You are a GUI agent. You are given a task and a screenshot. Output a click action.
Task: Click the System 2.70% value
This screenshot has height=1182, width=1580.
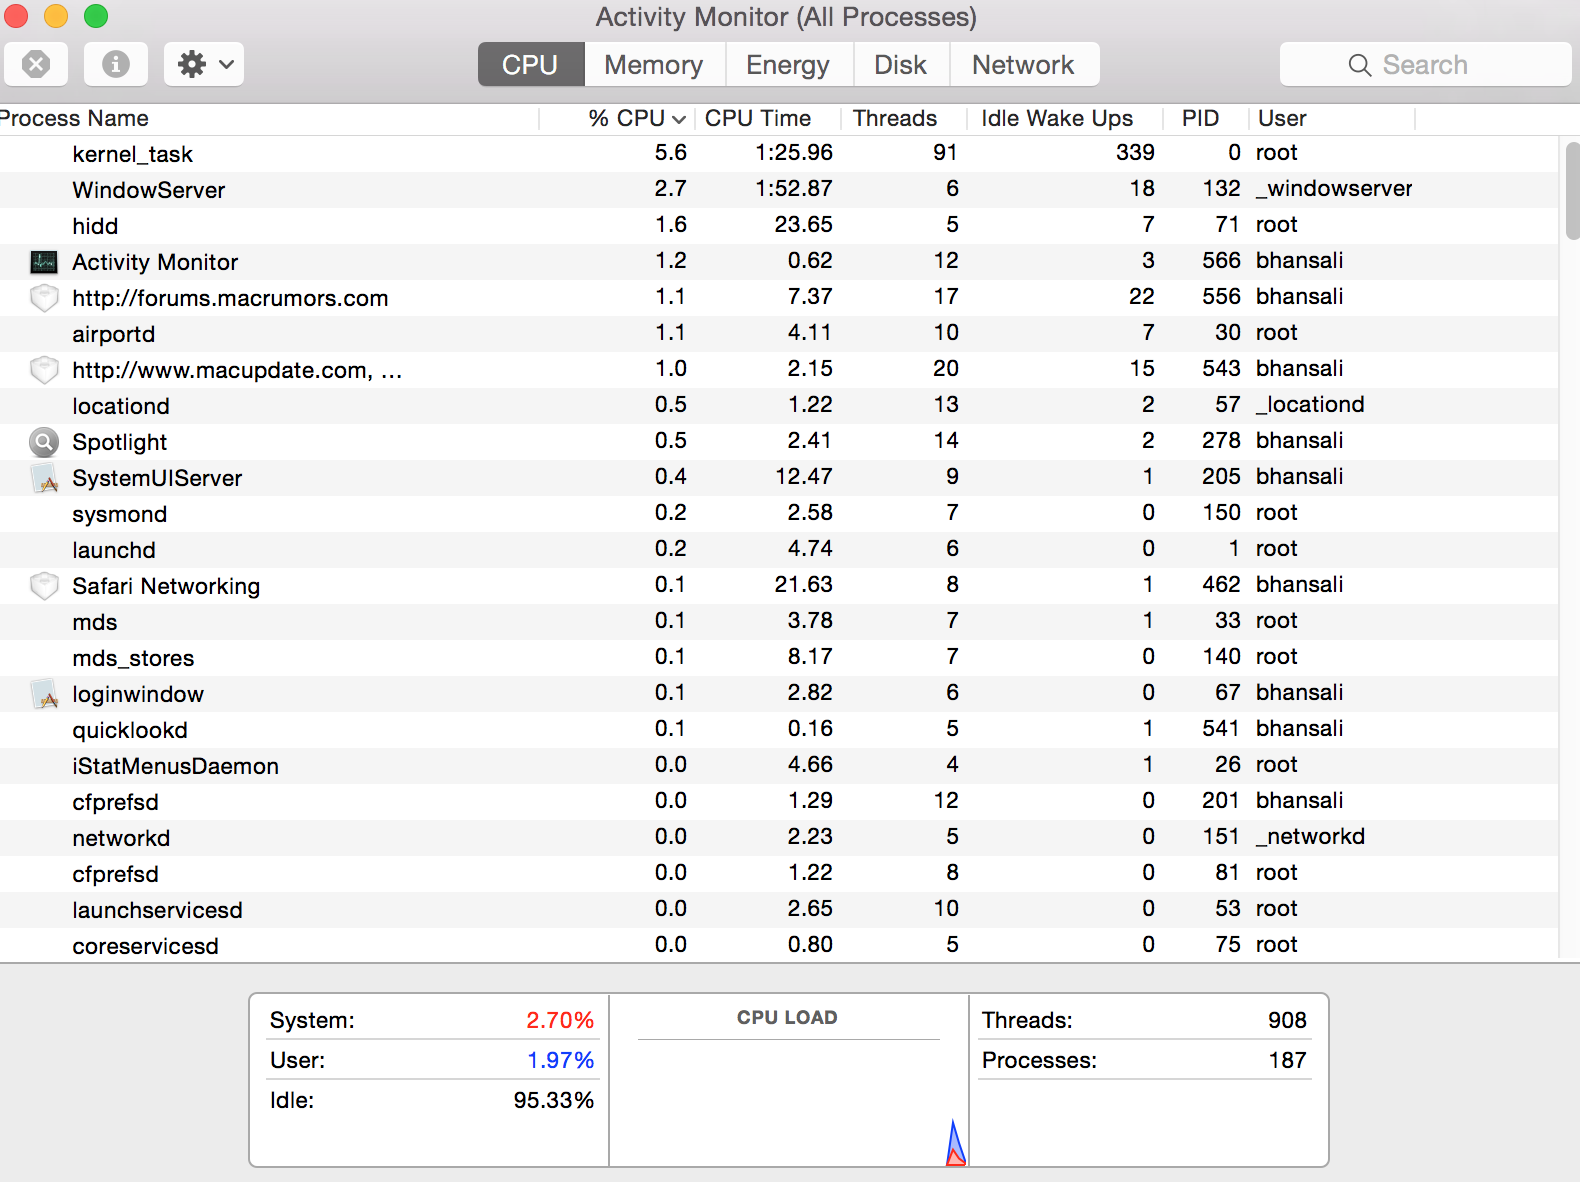tap(560, 1020)
